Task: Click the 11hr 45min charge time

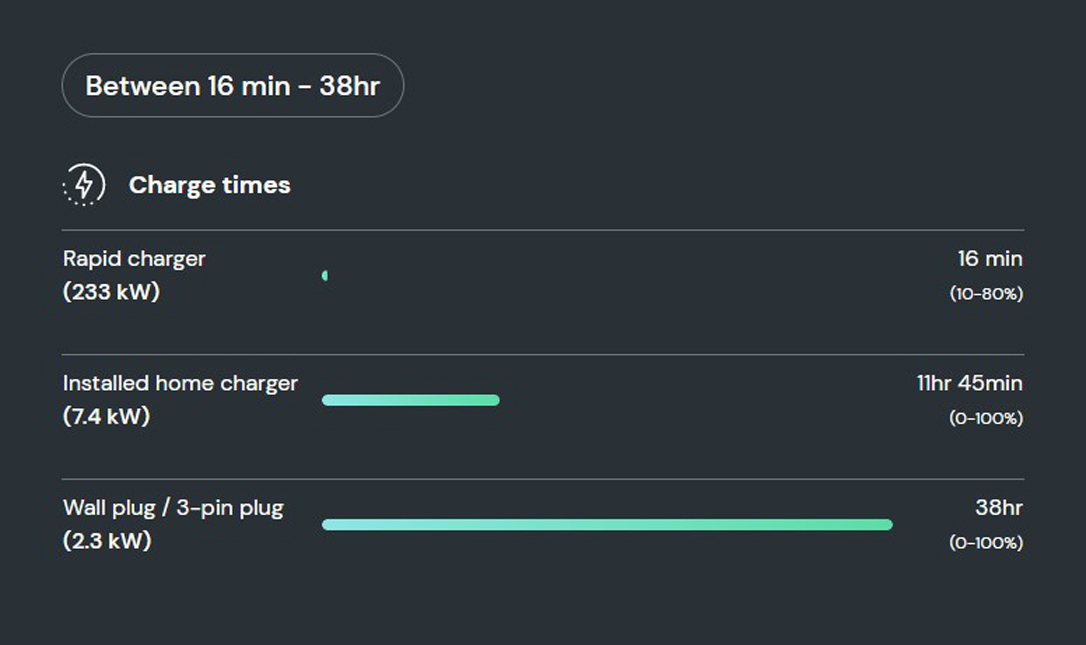Action: click(969, 383)
